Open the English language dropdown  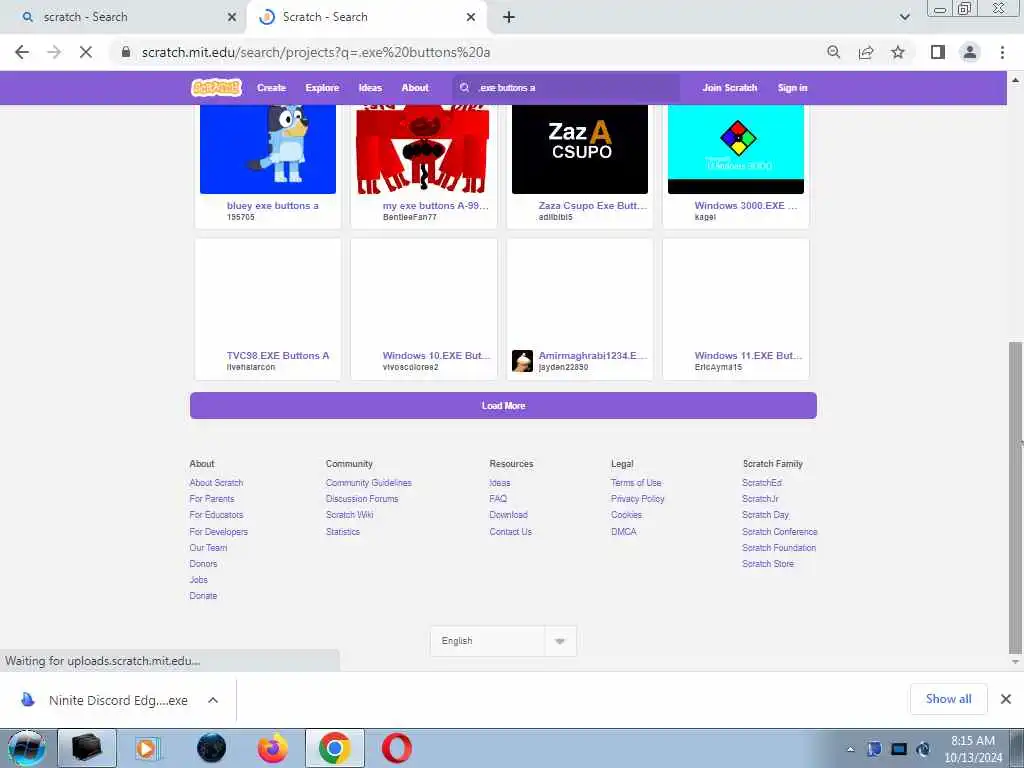(503, 641)
